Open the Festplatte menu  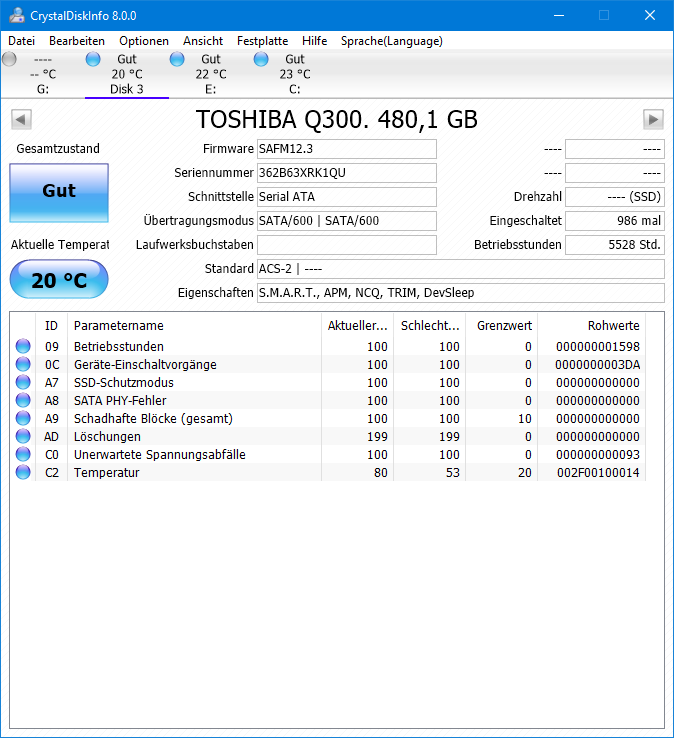coord(262,41)
